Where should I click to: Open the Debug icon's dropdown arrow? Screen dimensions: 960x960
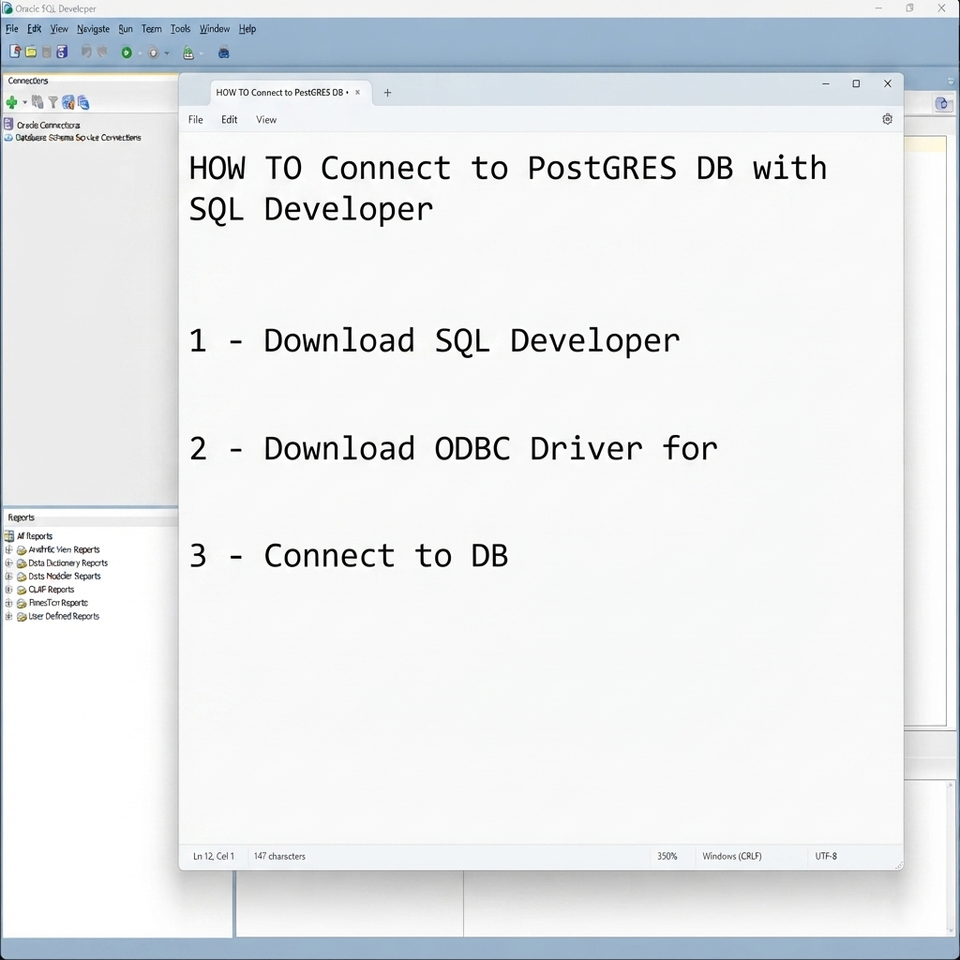tap(167, 53)
